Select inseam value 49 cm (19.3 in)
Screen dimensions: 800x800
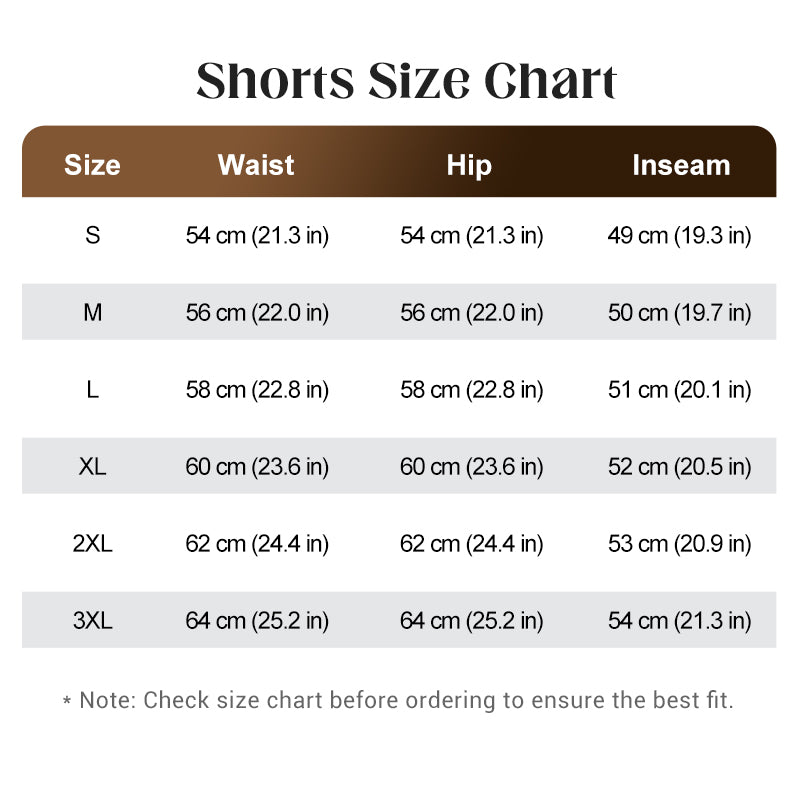point(680,236)
